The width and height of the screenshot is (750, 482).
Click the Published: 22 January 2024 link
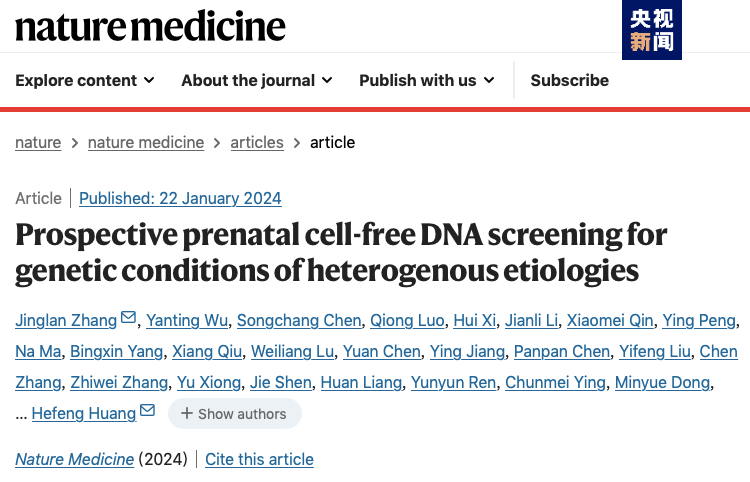click(x=180, y=198)
